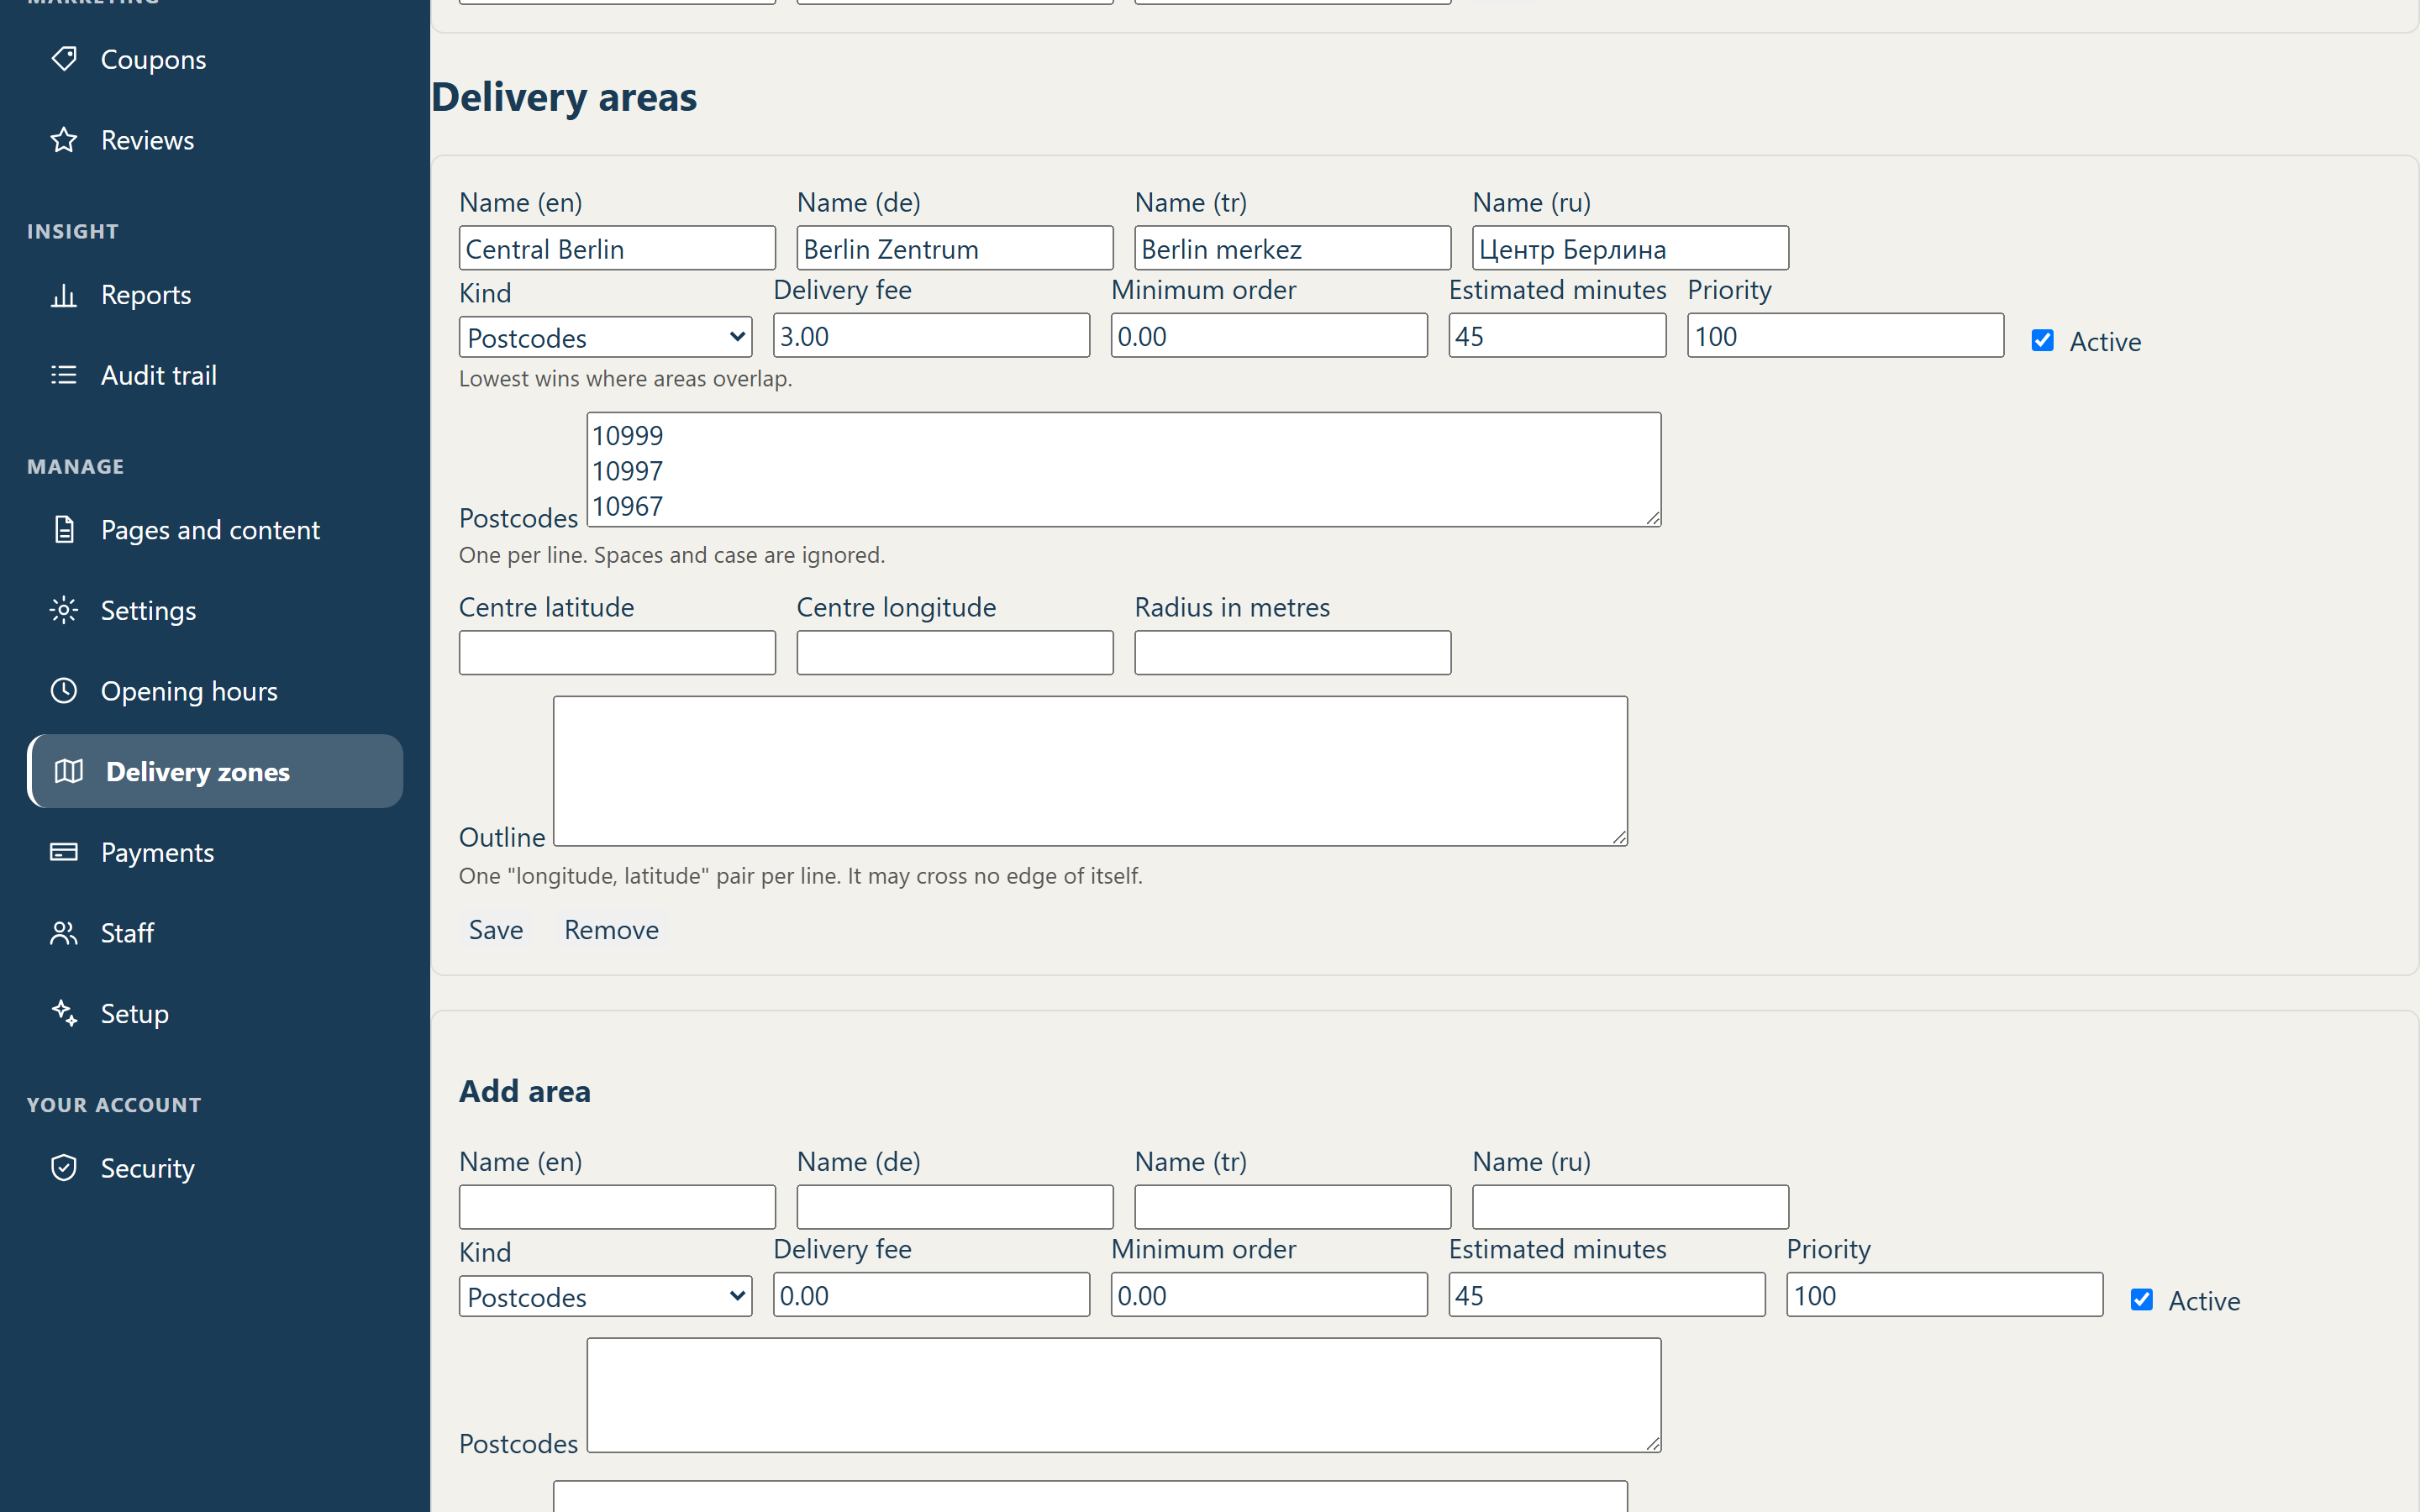Click the Reviews star icon
This screenshot has height=1512, width=2420.
click(x=64, y=140)
